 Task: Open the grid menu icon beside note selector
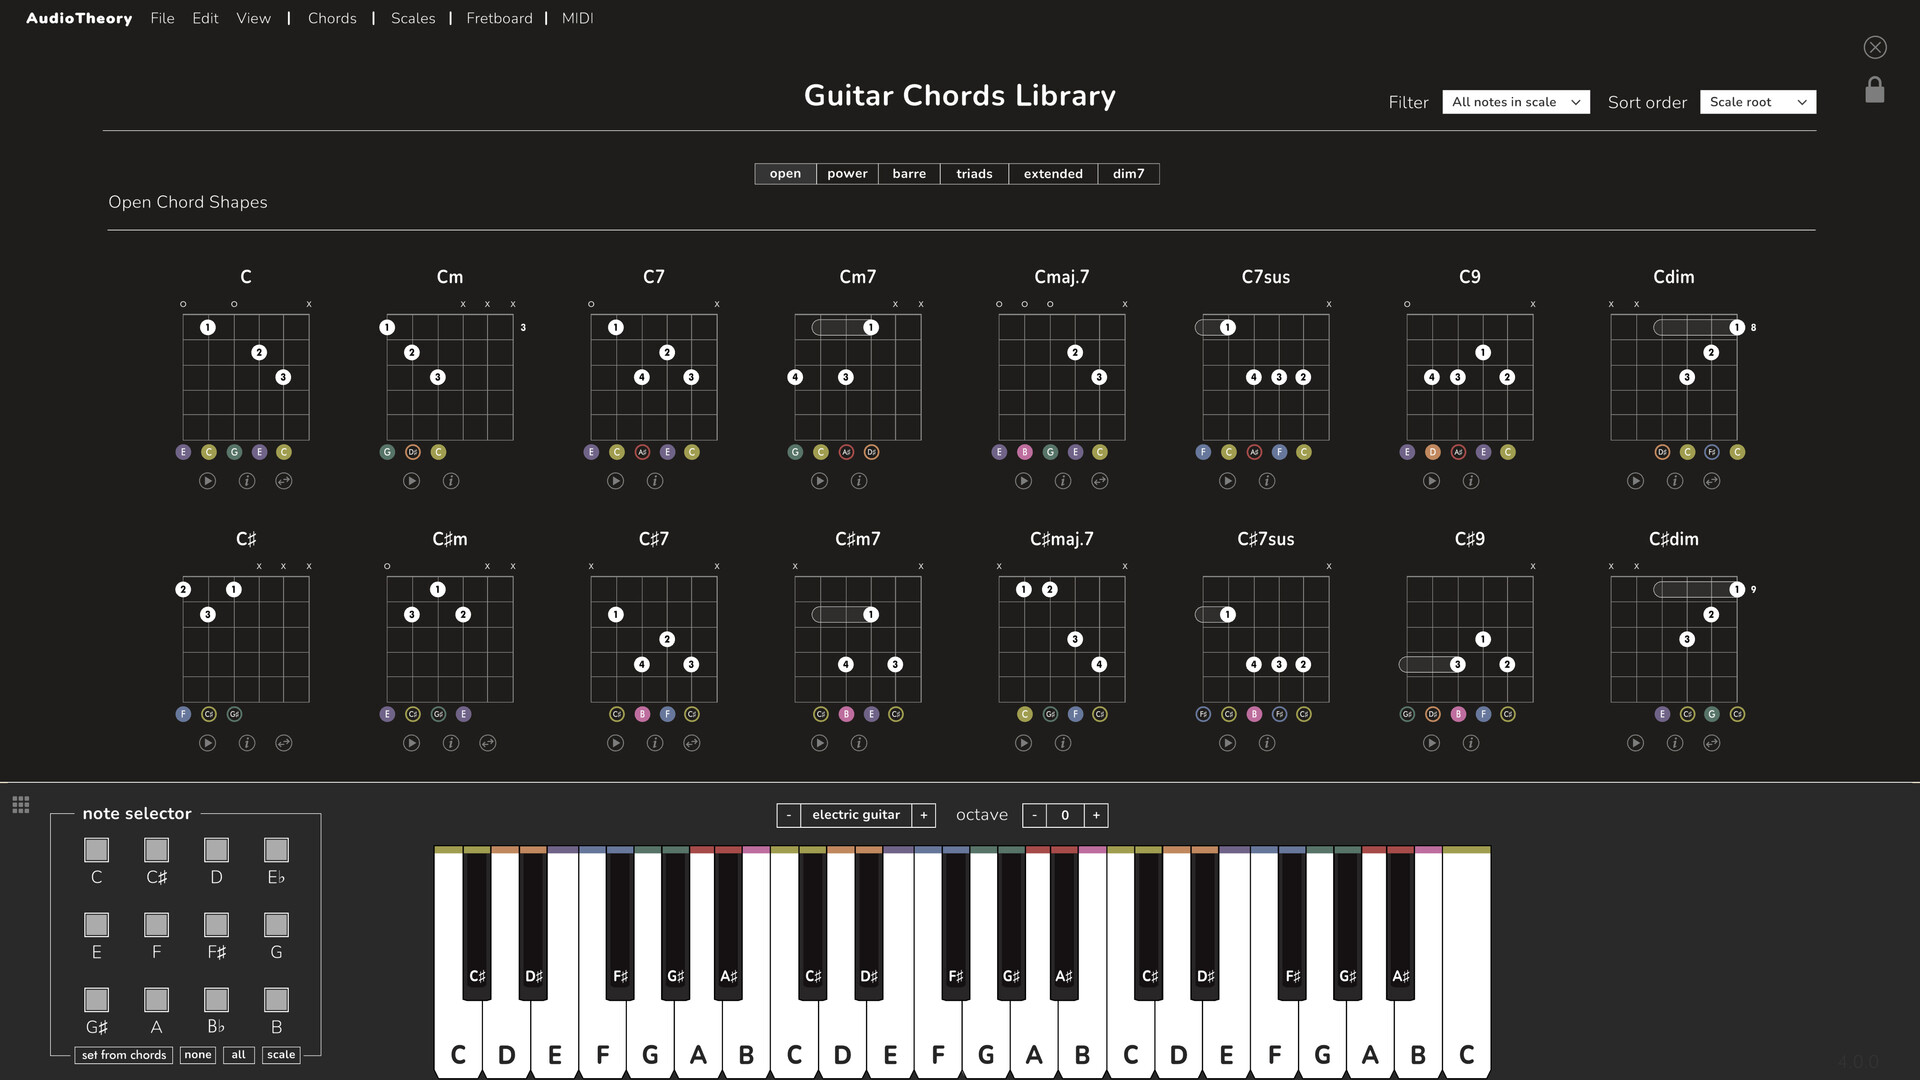pyautogui.click(x=21, y=805)
